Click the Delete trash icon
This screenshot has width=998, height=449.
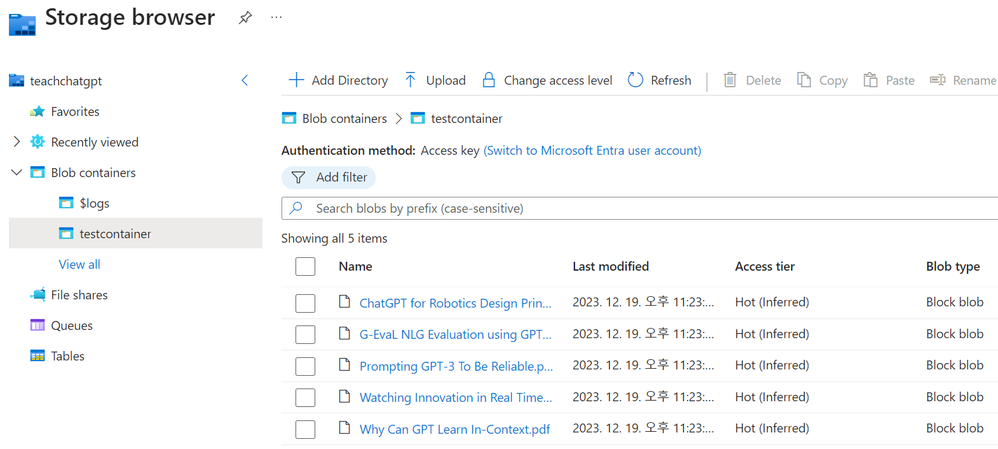coord(730,80)
